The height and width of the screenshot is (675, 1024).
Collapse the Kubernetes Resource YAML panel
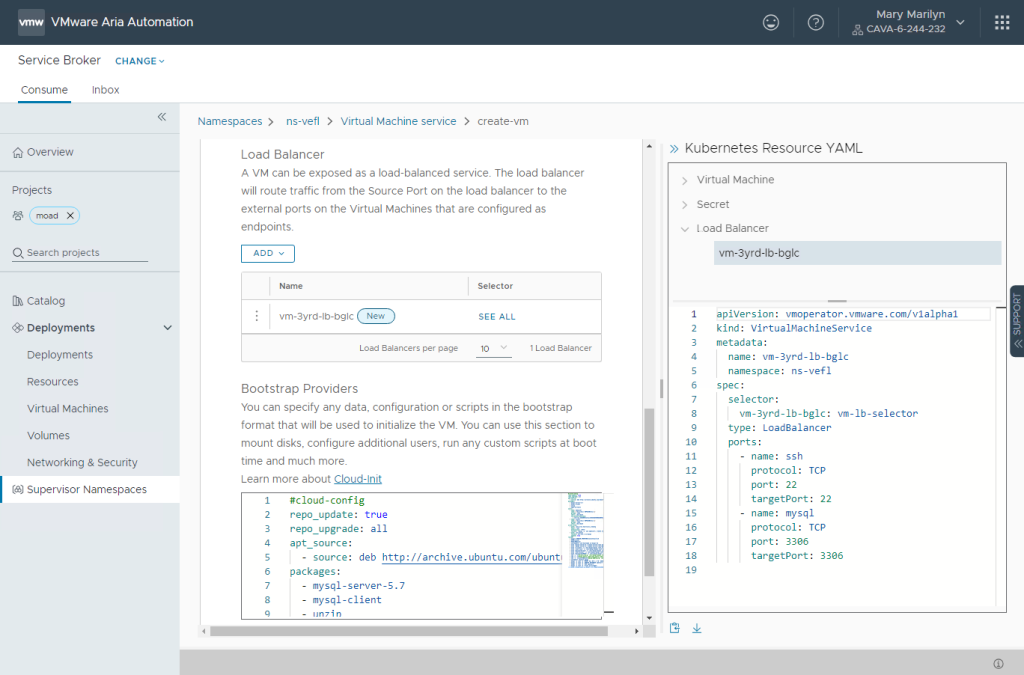[x=674, y=148]
